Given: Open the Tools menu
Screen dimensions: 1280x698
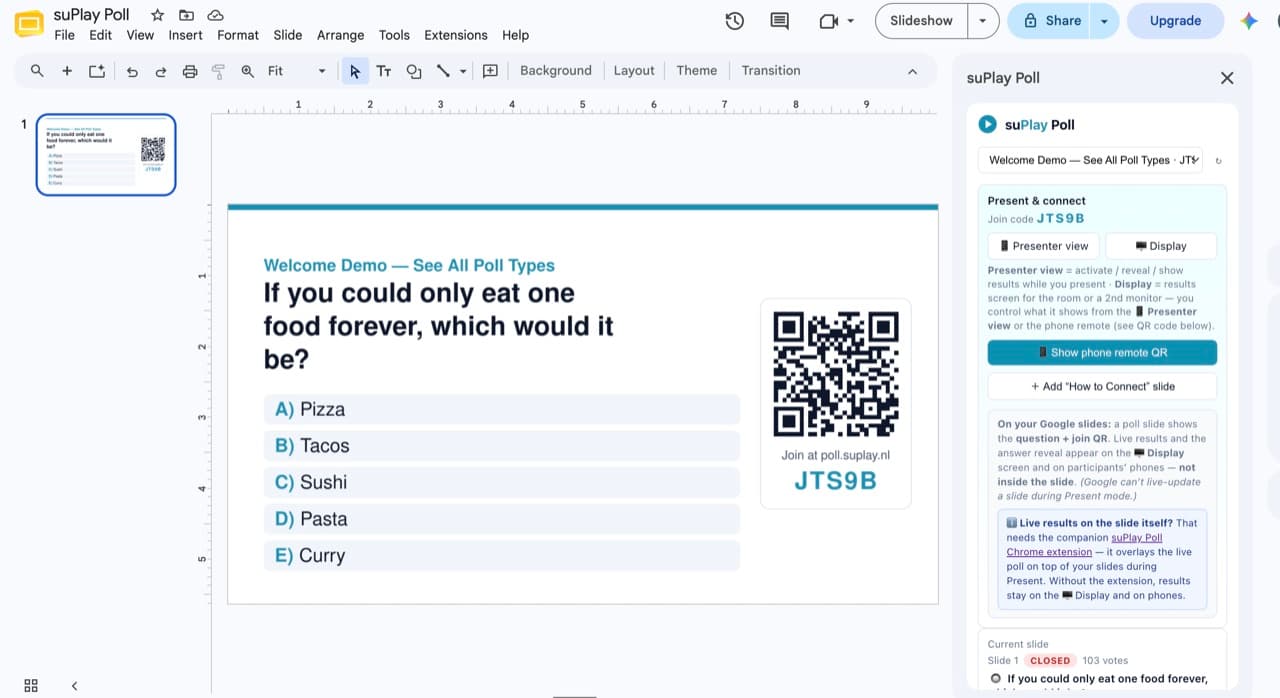Looking at the screenshot, I should click(x=394, y=35).
